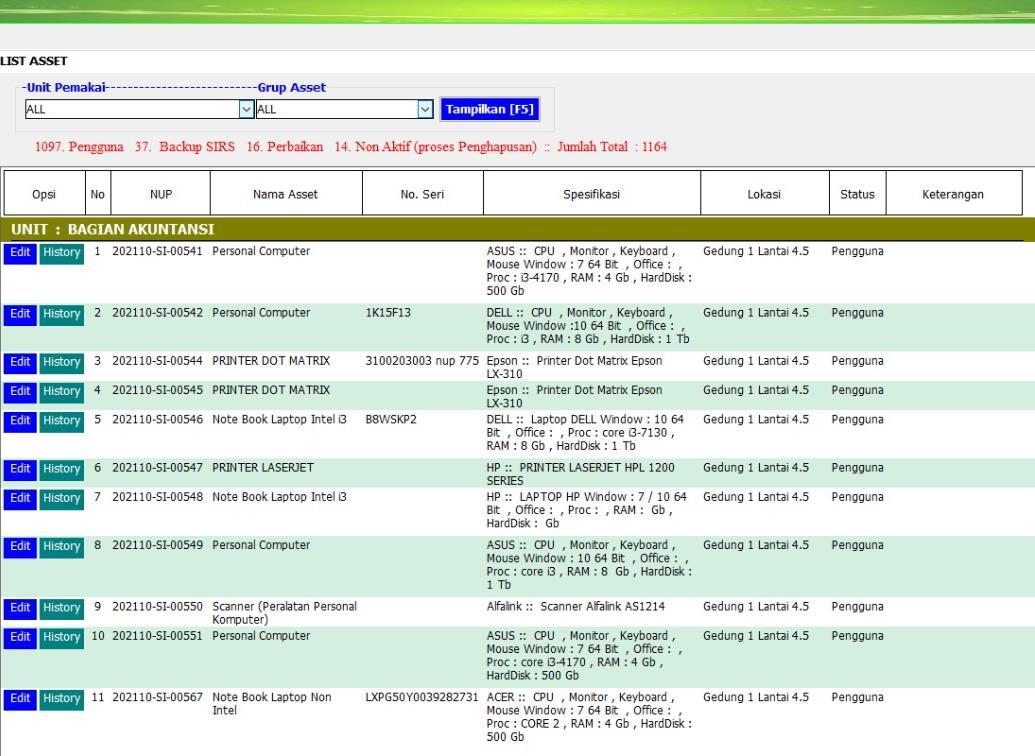Select serial number LXPG50Y0039282731
The height and width of the screenshot is (756, 1035).
click(422, 697)
